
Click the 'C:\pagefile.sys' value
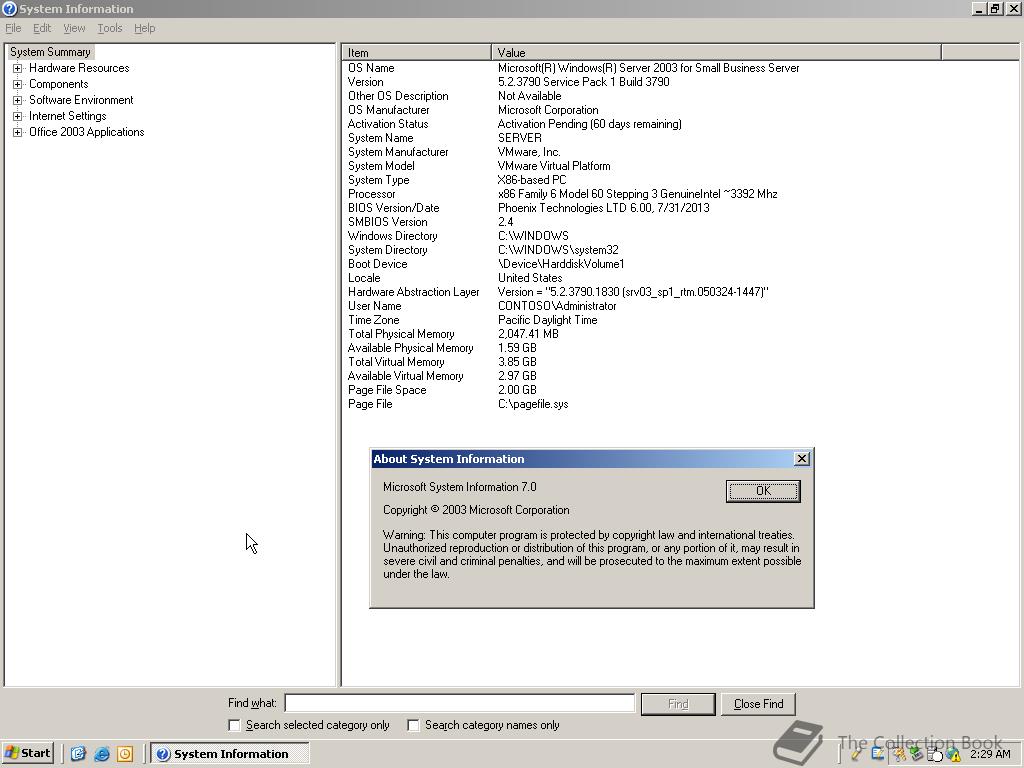[533, 404]
